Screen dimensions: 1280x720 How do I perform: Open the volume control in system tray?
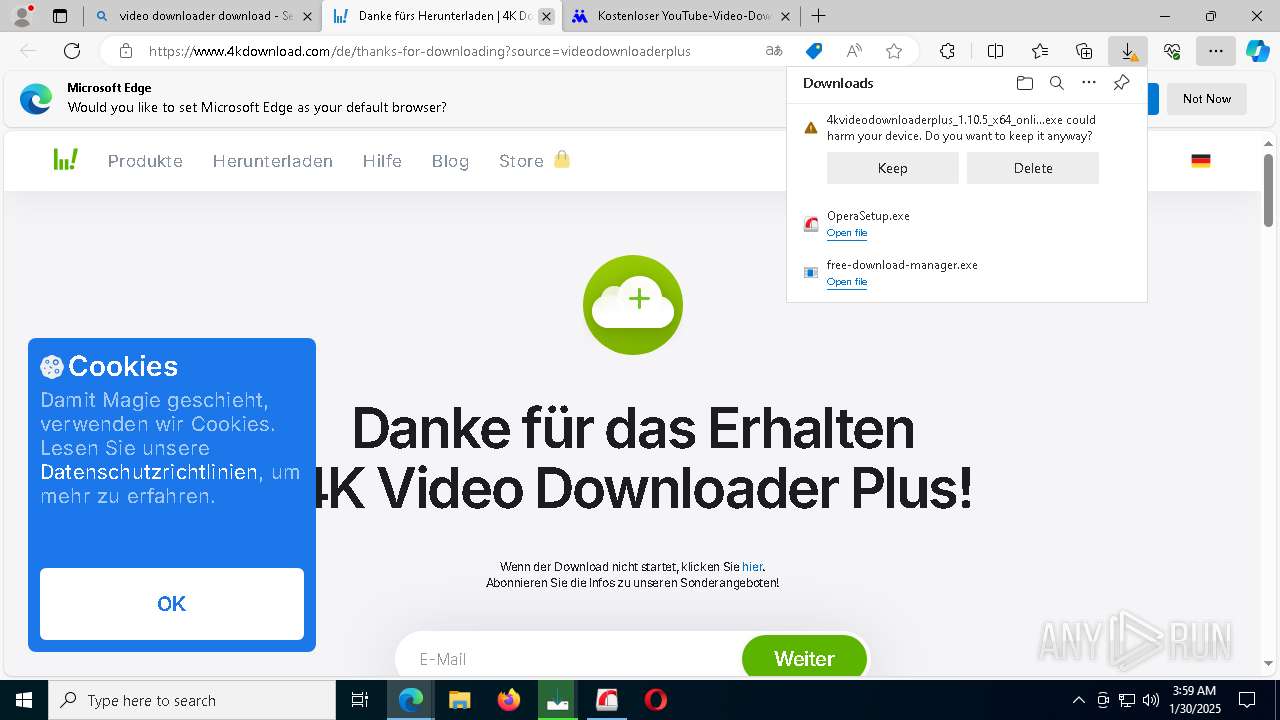coord(1151,700)
